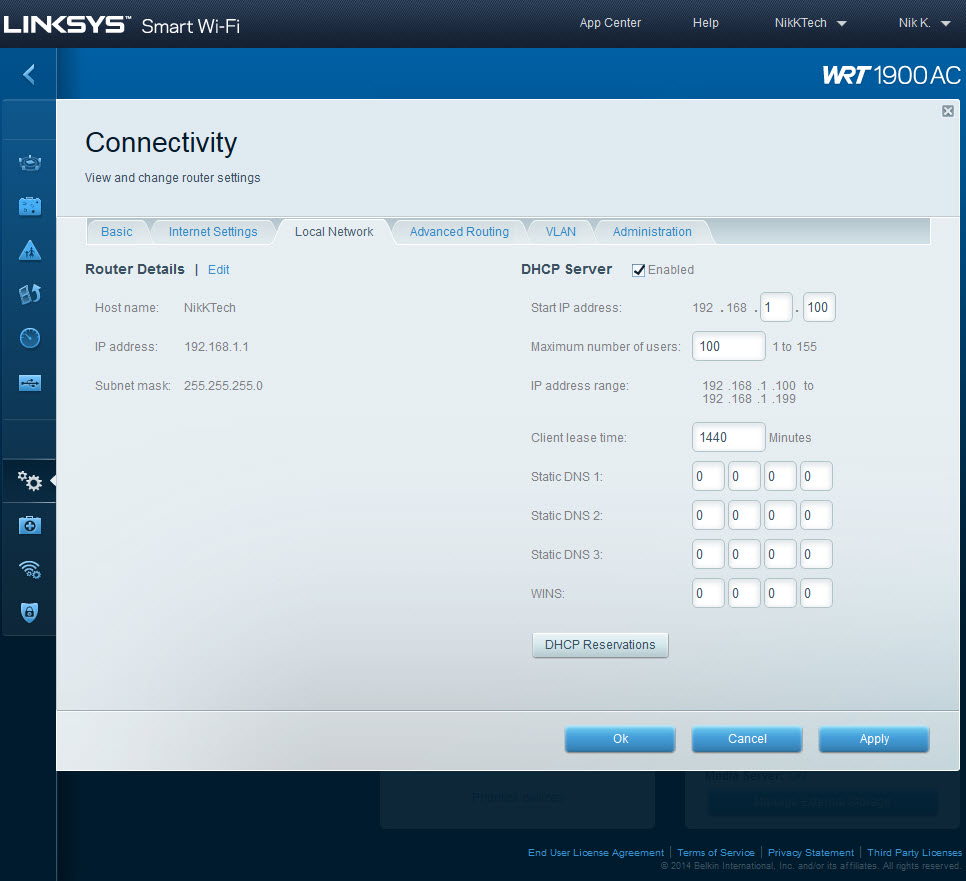966x881 pixels.
Task: Click the router IP address 192.168.1.1
Action: tap(216, 347)
